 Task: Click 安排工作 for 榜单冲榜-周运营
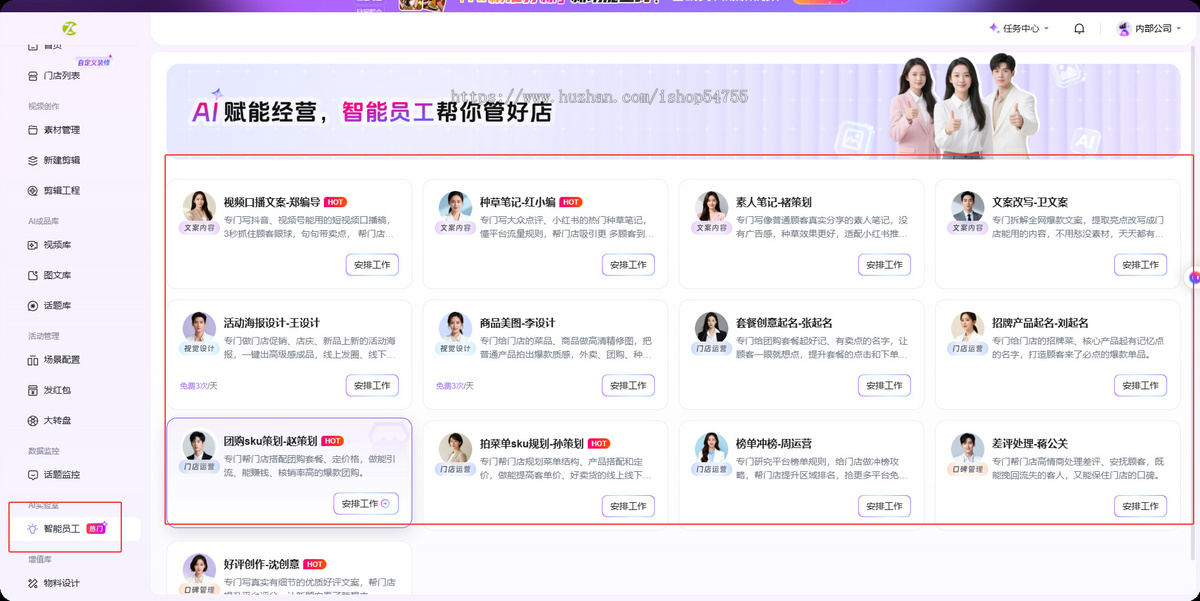pos(885,505)
